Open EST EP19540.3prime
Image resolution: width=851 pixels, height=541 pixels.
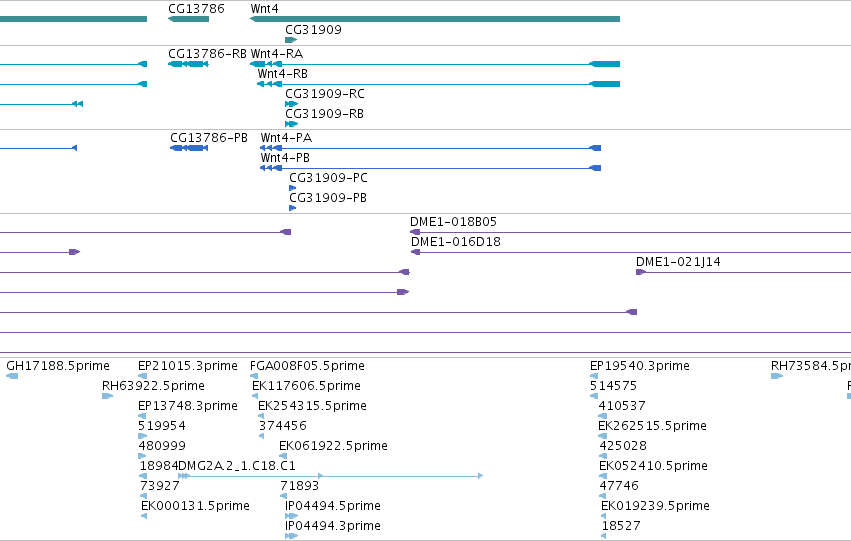click(x=640, y=366)
